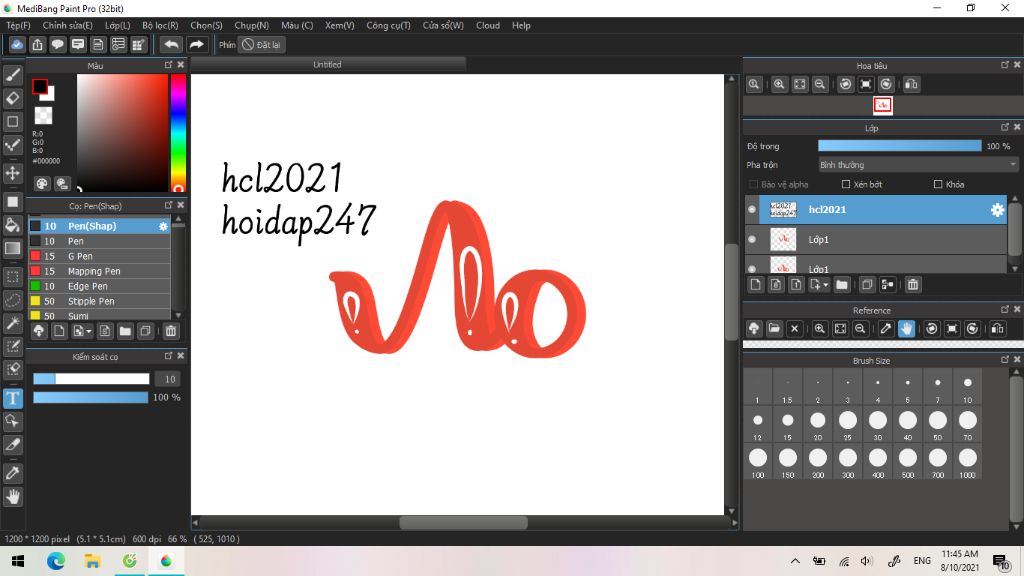This screenshot has height=576, width=1024.
Task: Close reference image with X icon
Action: point(794,328)
